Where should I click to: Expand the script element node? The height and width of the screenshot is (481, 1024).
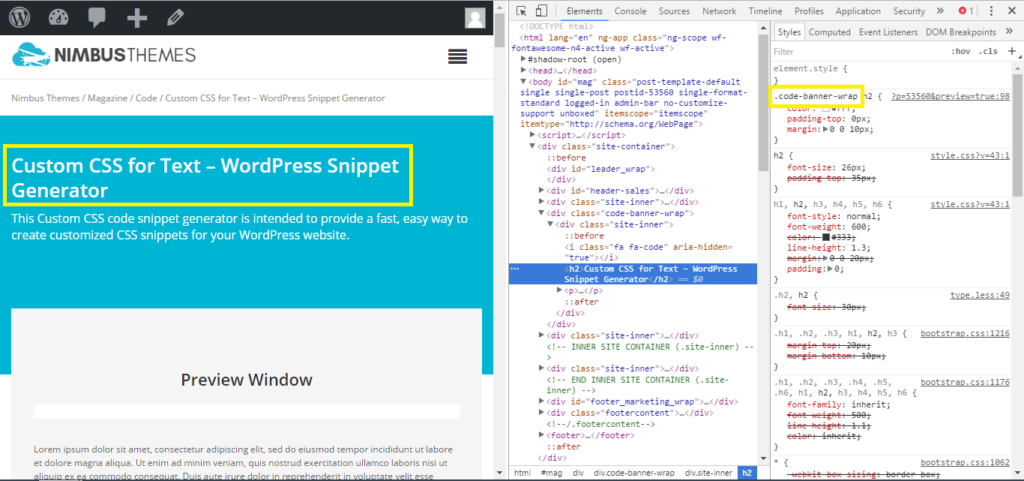click(532, 134)
